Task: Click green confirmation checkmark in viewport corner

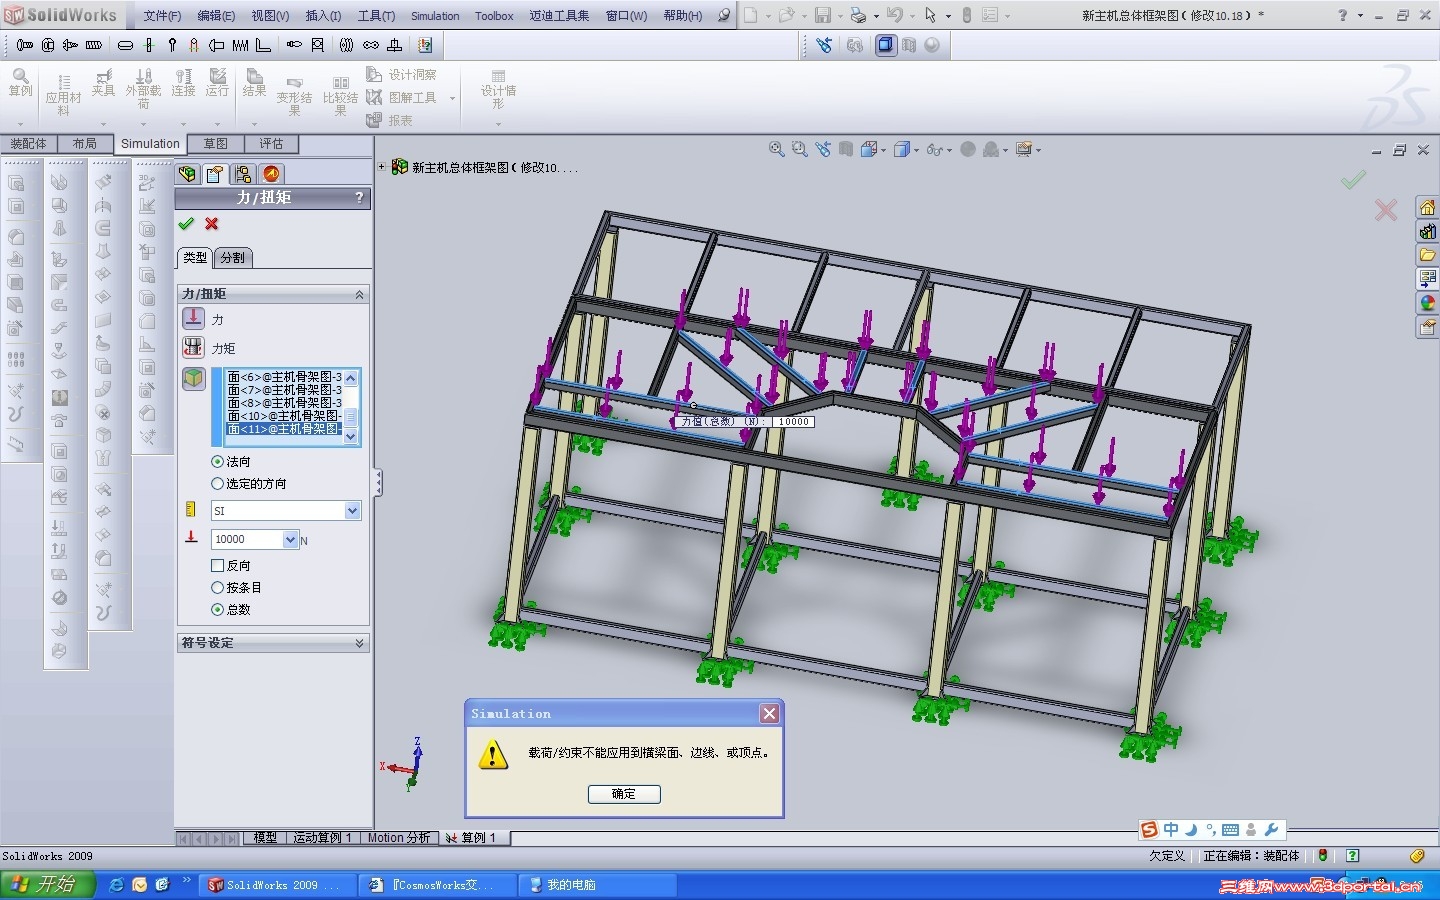Action: point(1353,180)
